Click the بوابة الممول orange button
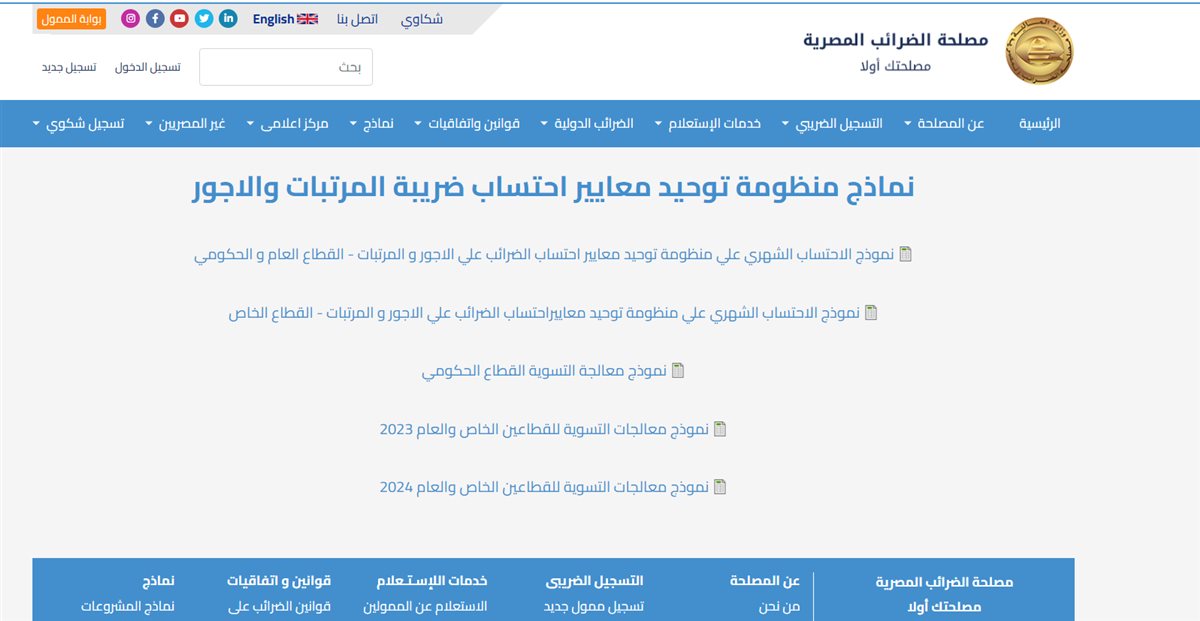Screen dimensions: 1200x621 tap(72, 19)
